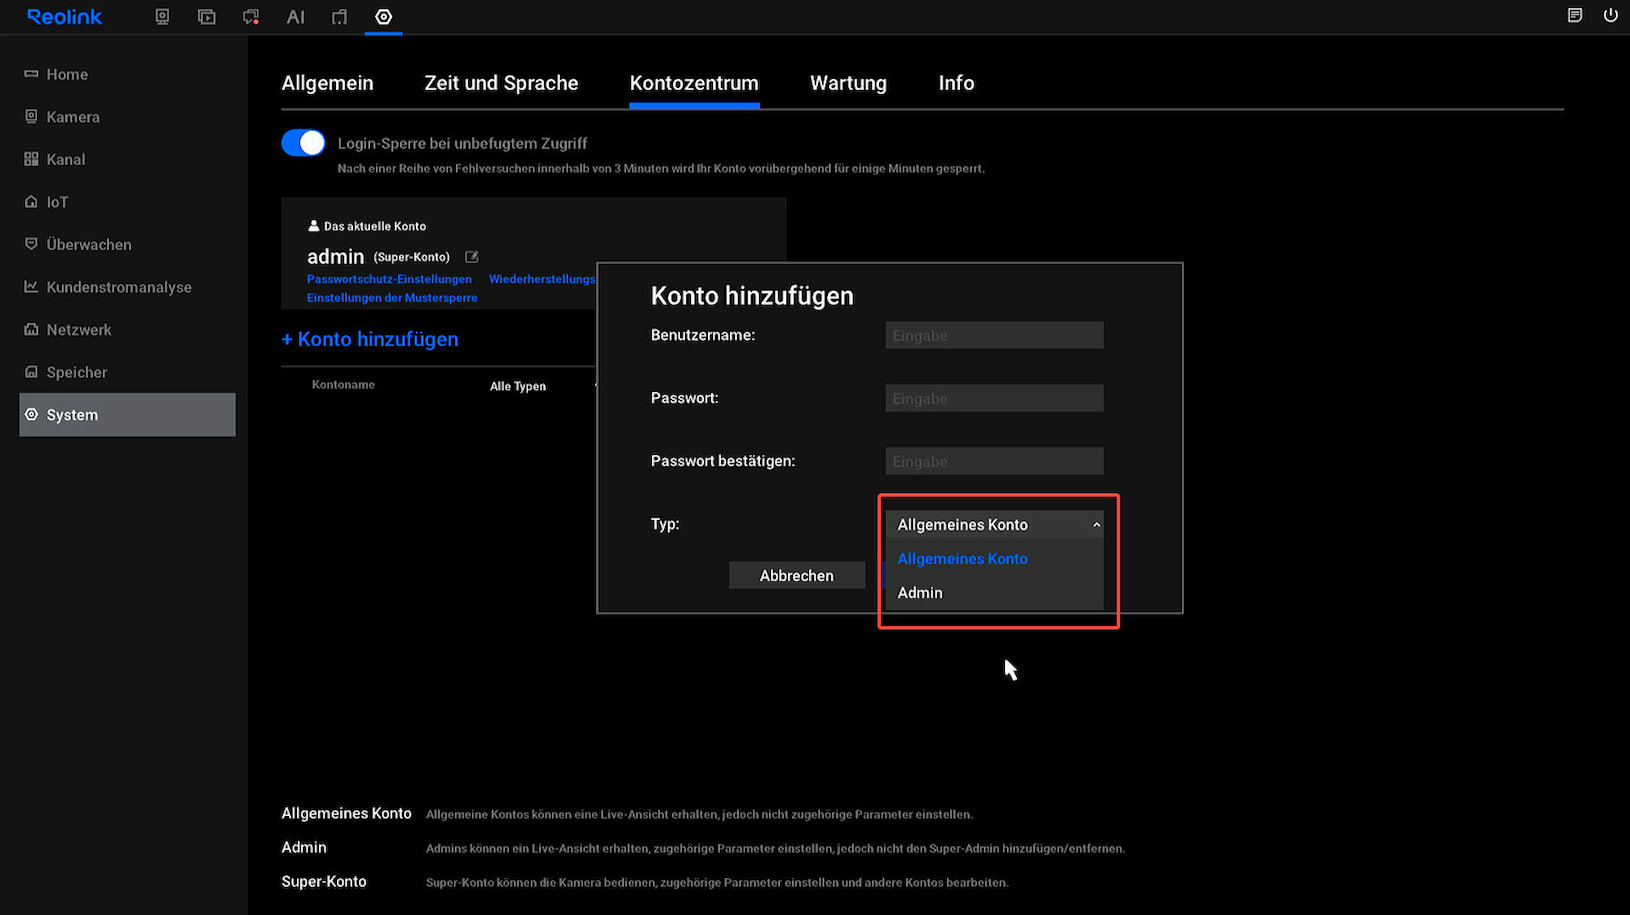Open the live view camera icon

coord(162,17)
